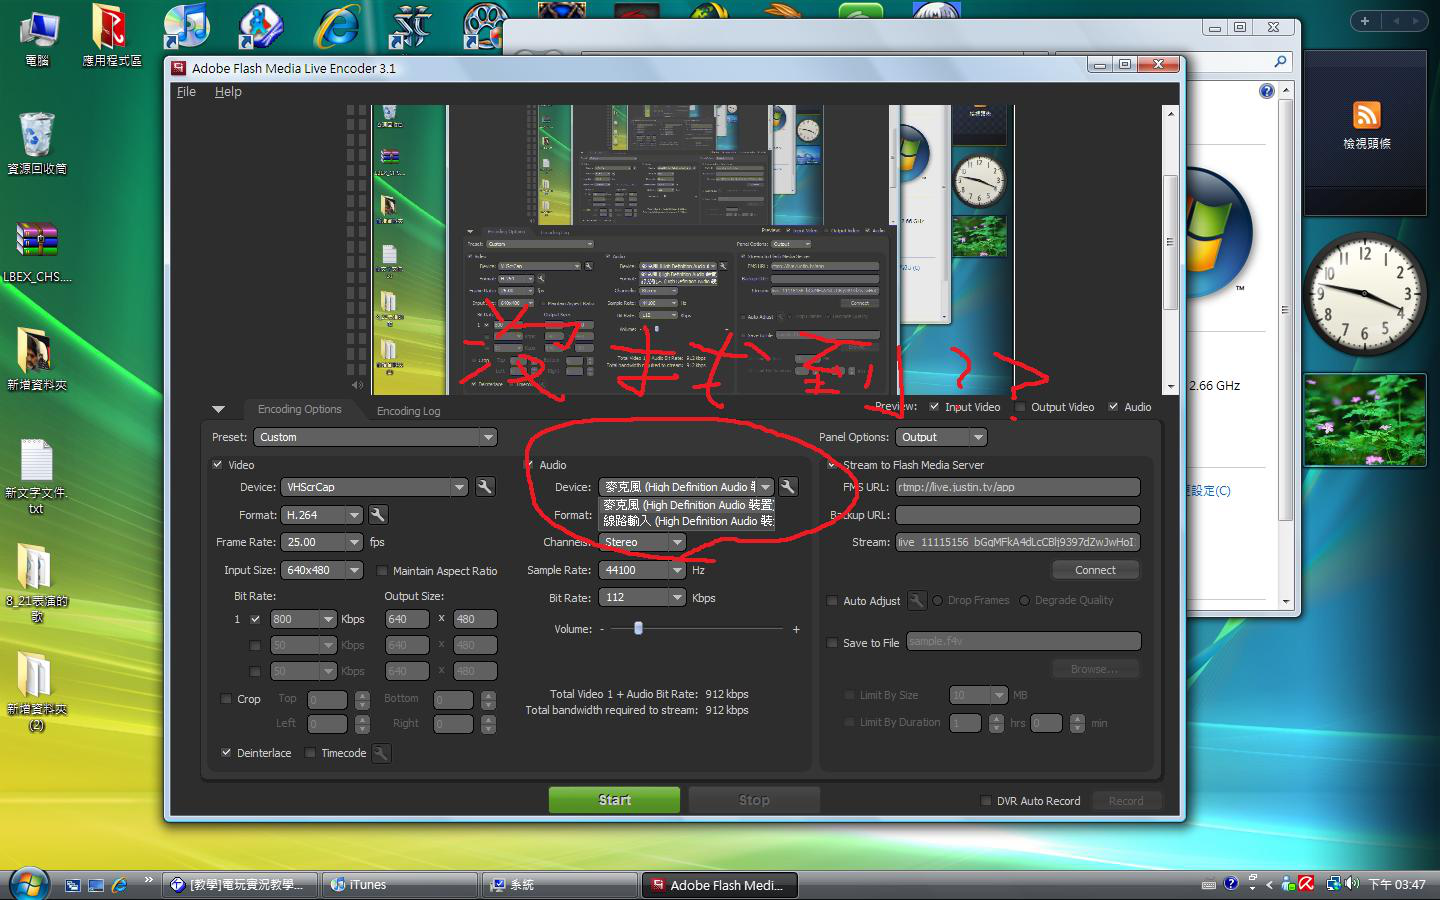Select LBEX_CHS archive icon on desktop
1440x900 pixels.
[x=37, y=251]
